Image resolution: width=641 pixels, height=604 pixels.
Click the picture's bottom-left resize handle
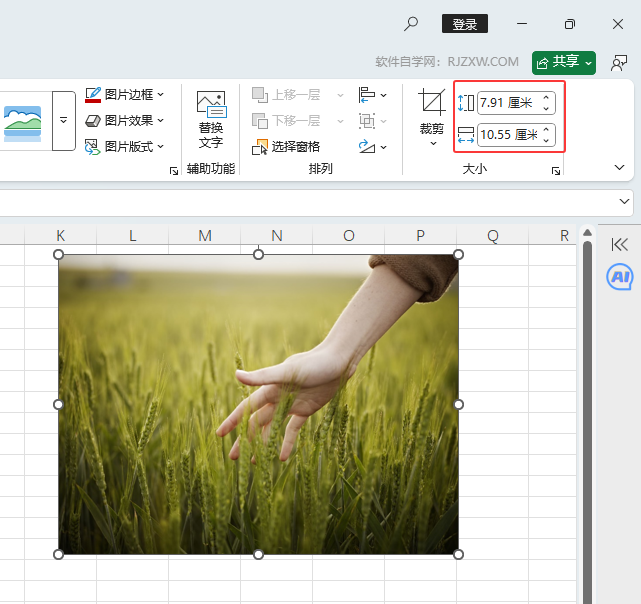[58, 555]
